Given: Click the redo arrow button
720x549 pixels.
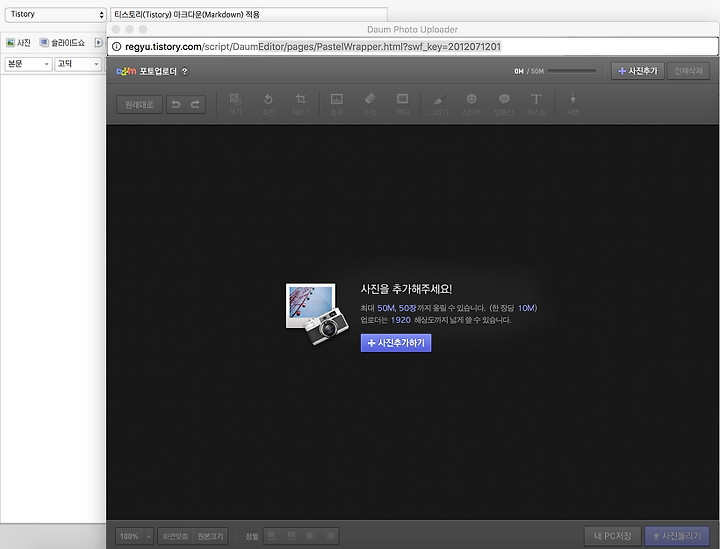Looking at the screenshot, I should (x=196, y=105).
